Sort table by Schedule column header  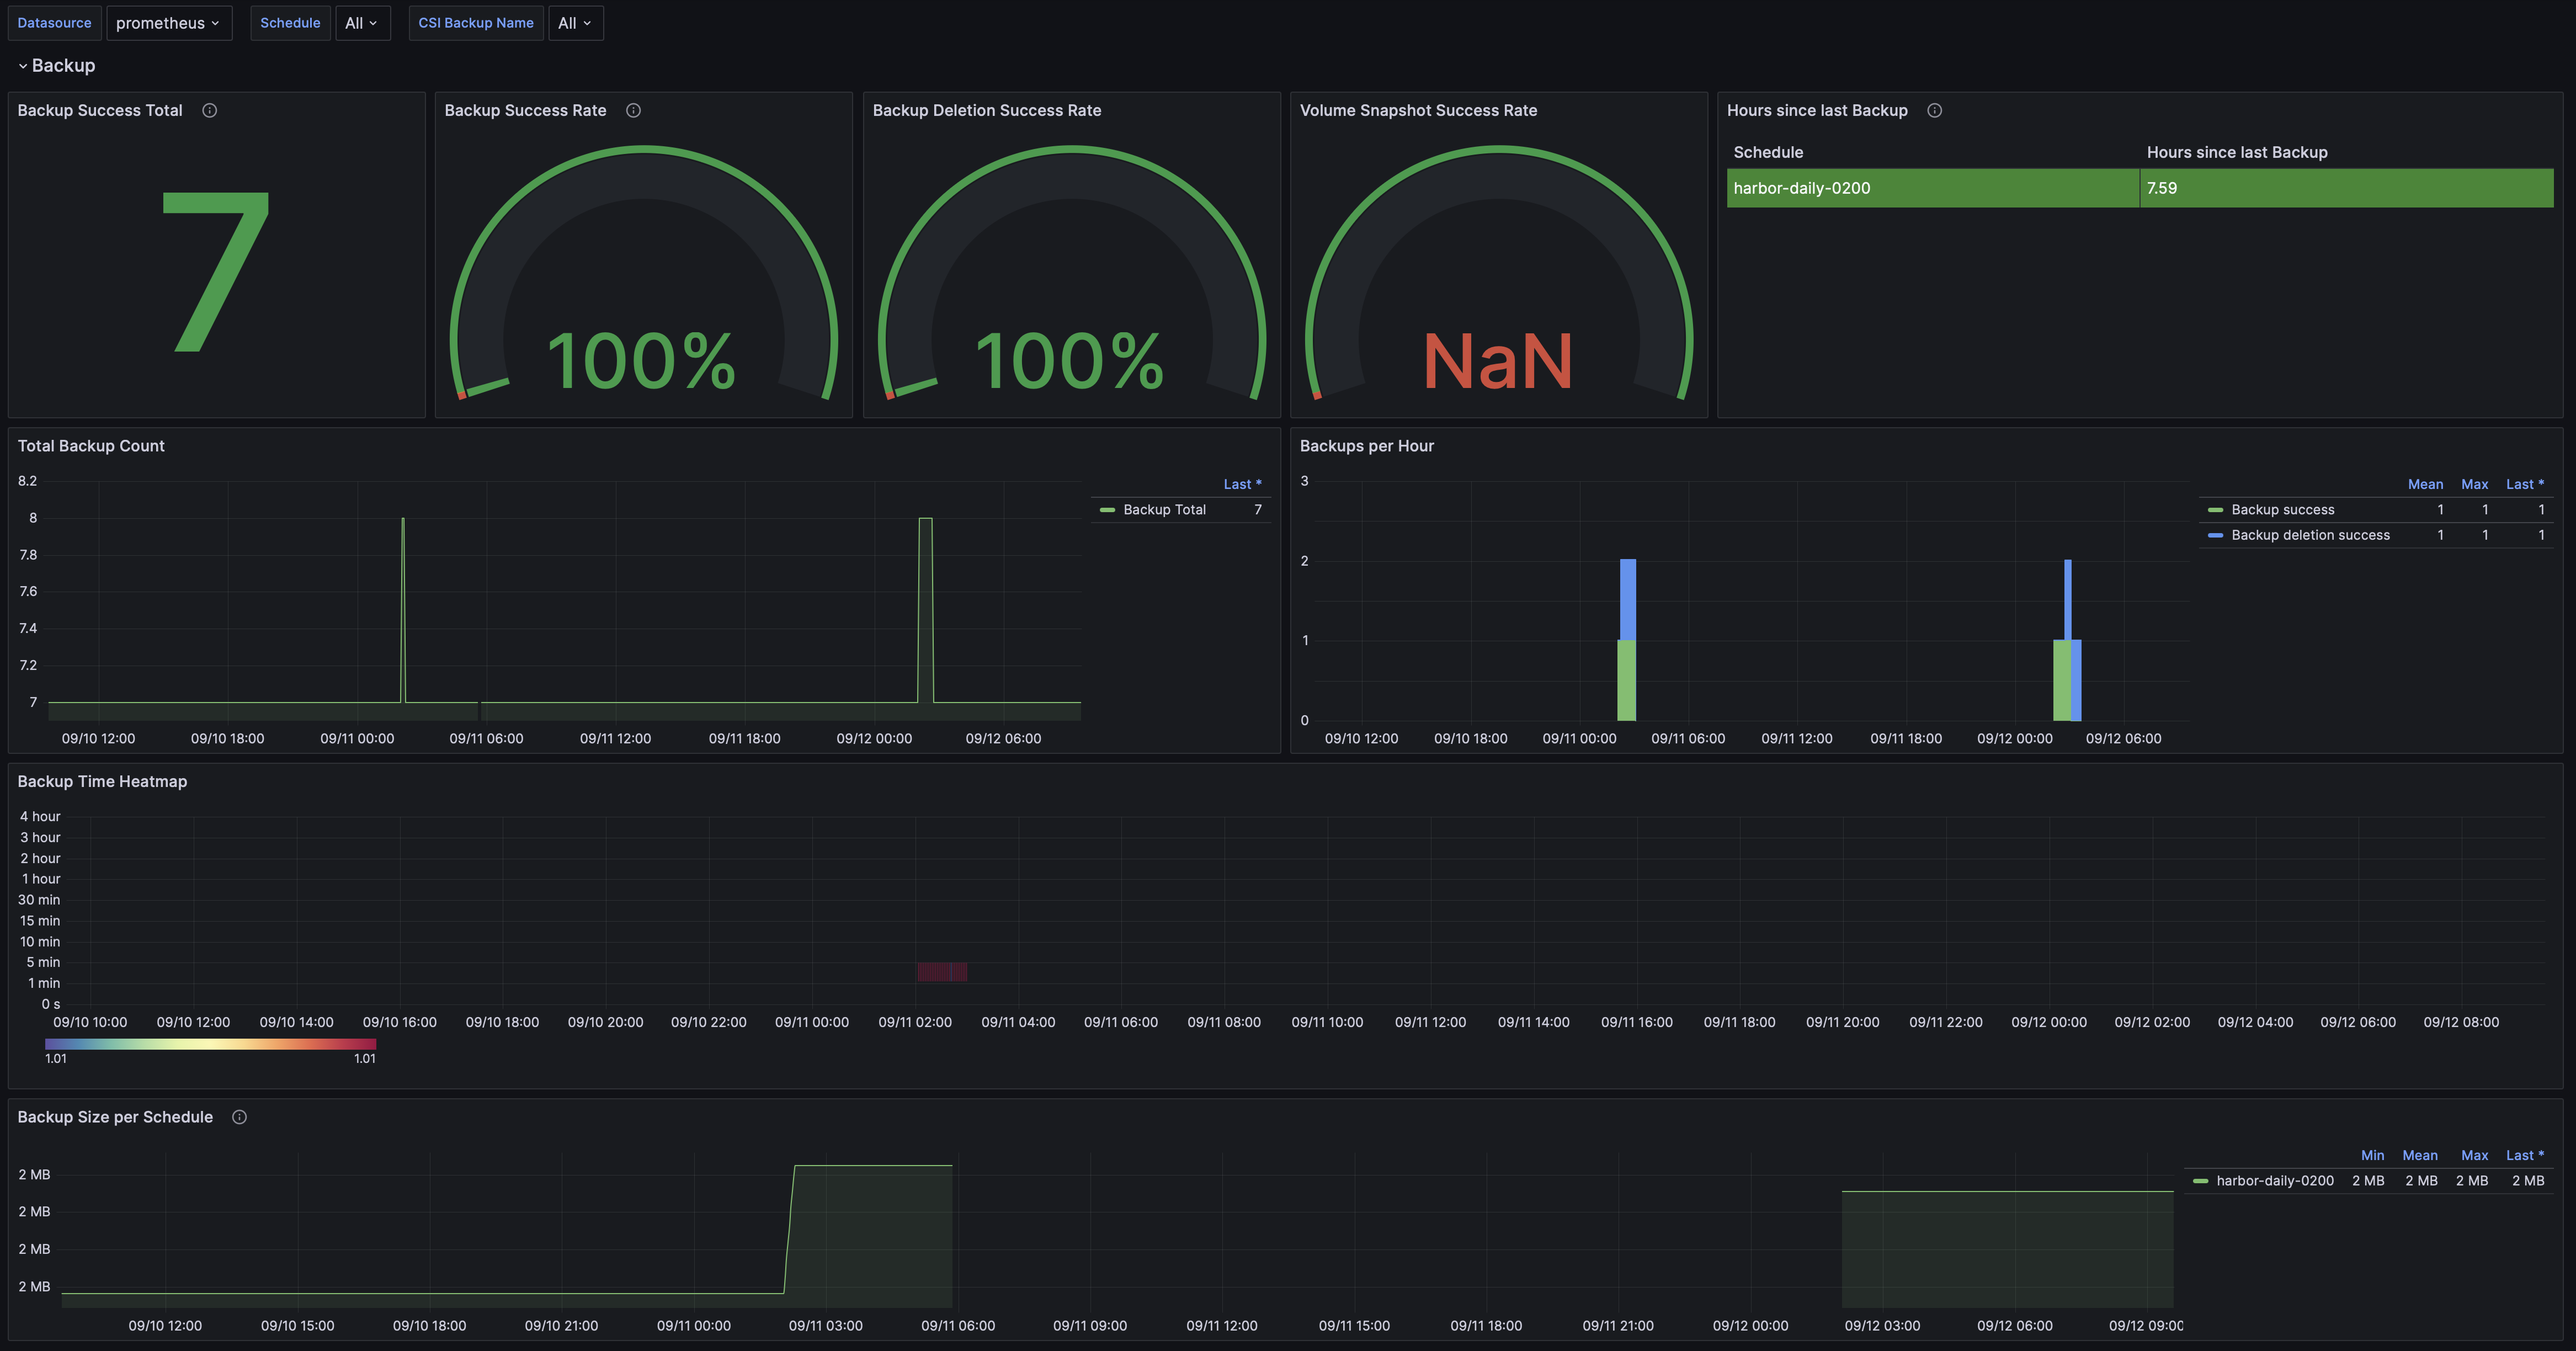coord(1767,152)
